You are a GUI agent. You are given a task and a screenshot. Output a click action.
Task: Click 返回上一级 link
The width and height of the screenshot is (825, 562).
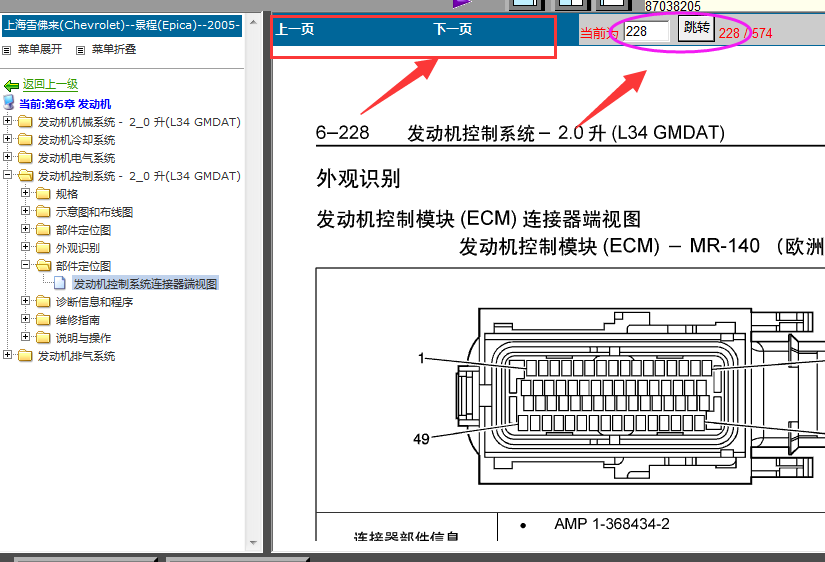coord(51,84)
